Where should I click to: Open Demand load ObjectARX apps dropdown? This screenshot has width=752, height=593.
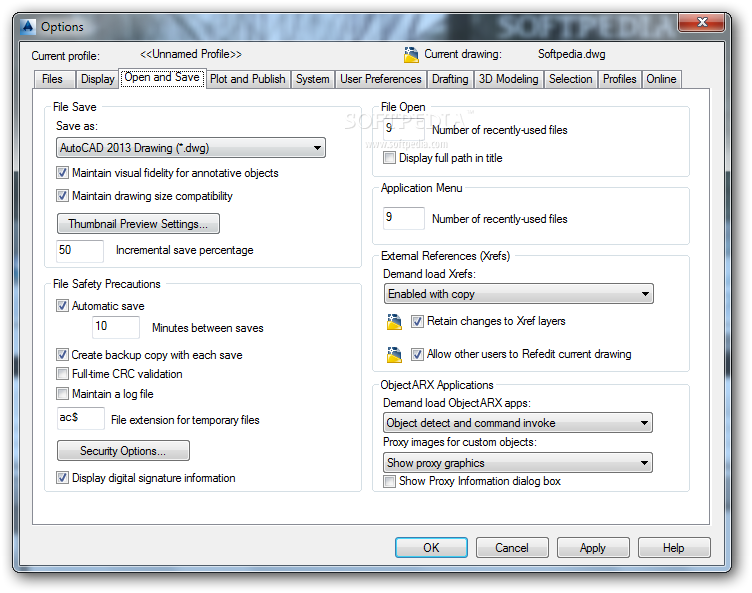click(x=517, y=423)
